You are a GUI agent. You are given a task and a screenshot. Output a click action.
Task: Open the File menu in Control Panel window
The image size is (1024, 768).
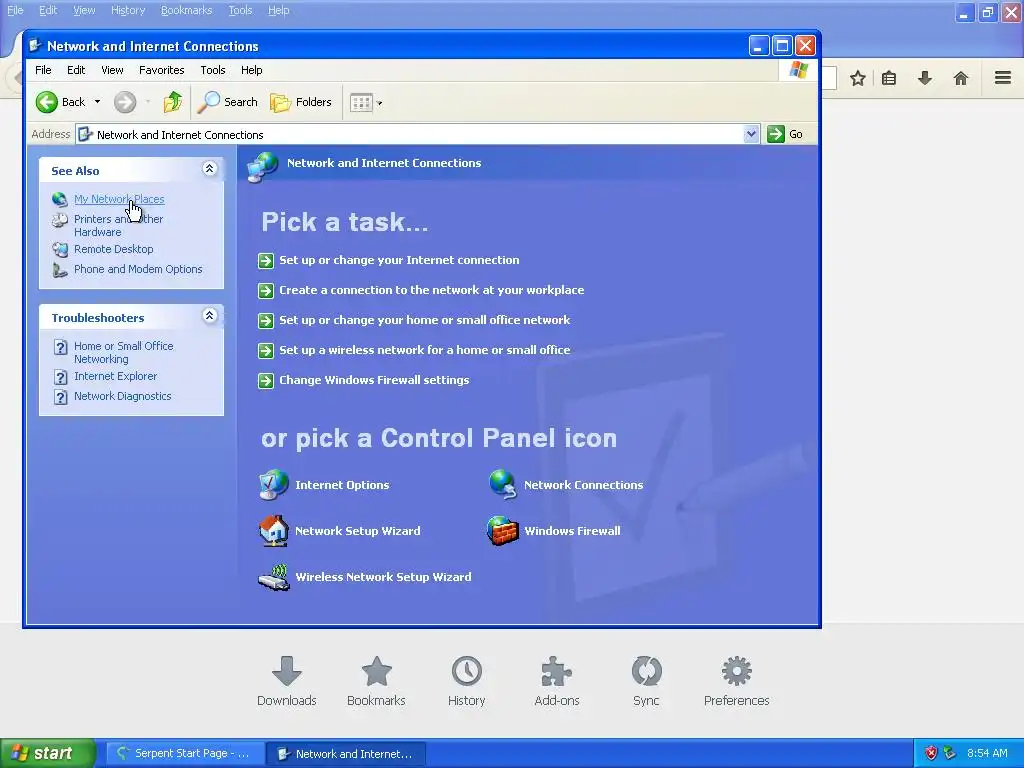pyautogui.click(x=43, y=70)
